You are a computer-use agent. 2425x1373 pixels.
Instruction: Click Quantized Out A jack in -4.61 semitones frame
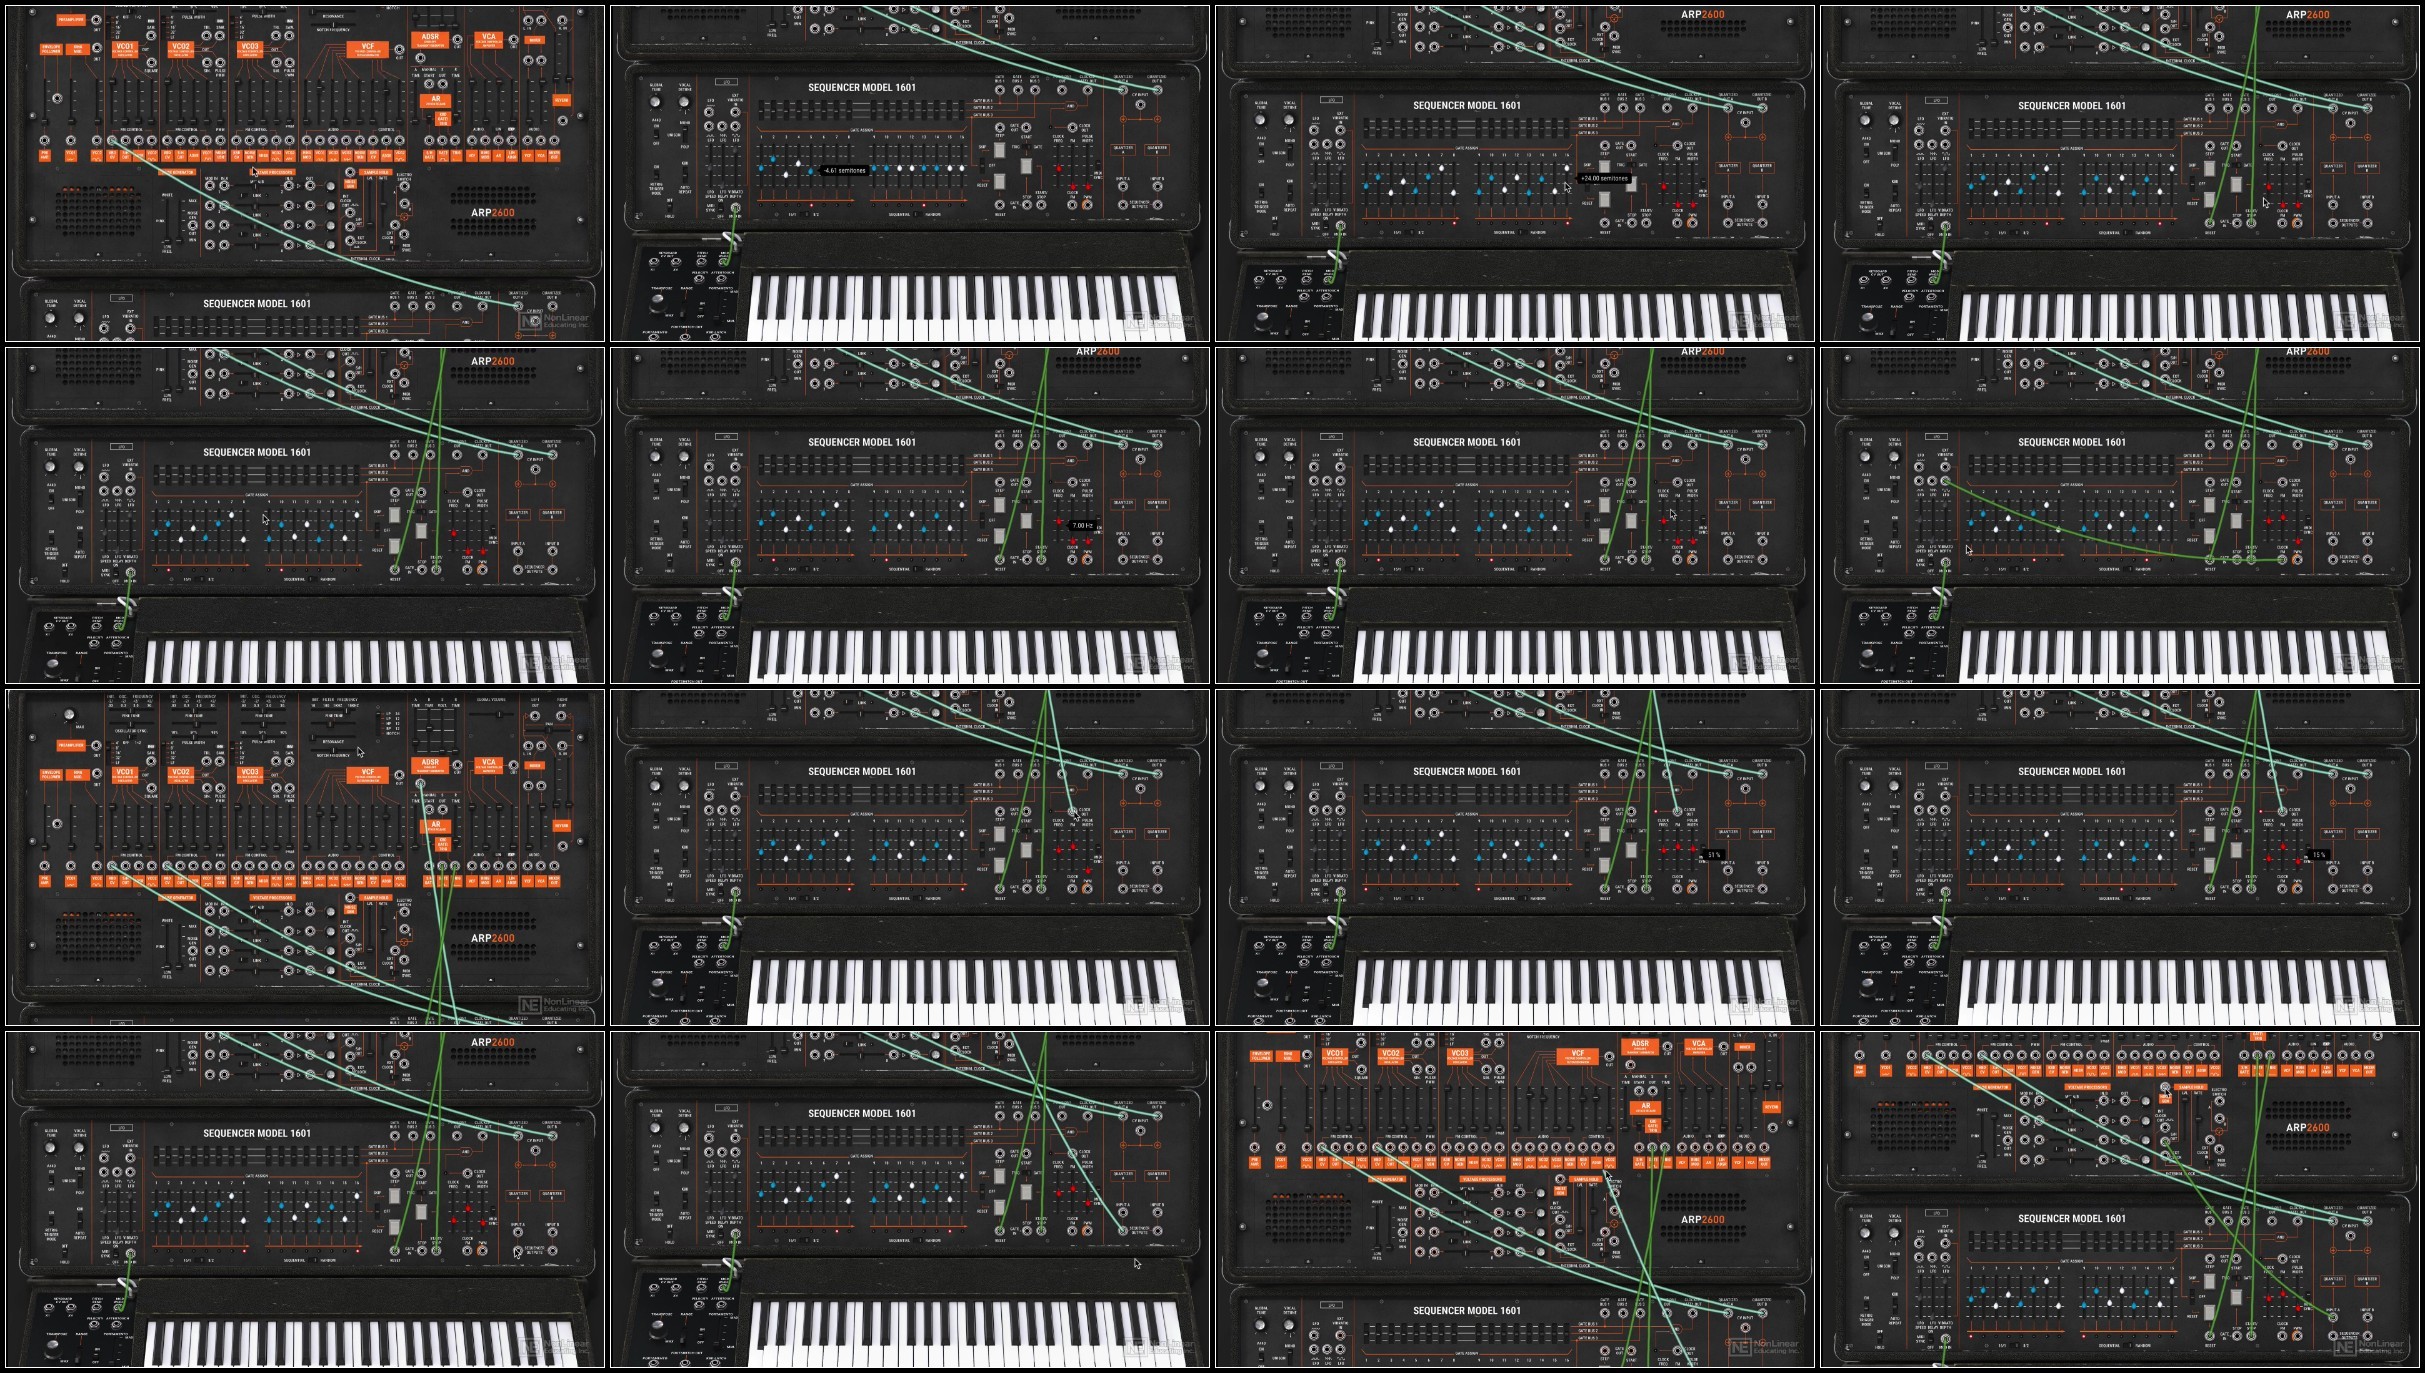click(1123, 90)
